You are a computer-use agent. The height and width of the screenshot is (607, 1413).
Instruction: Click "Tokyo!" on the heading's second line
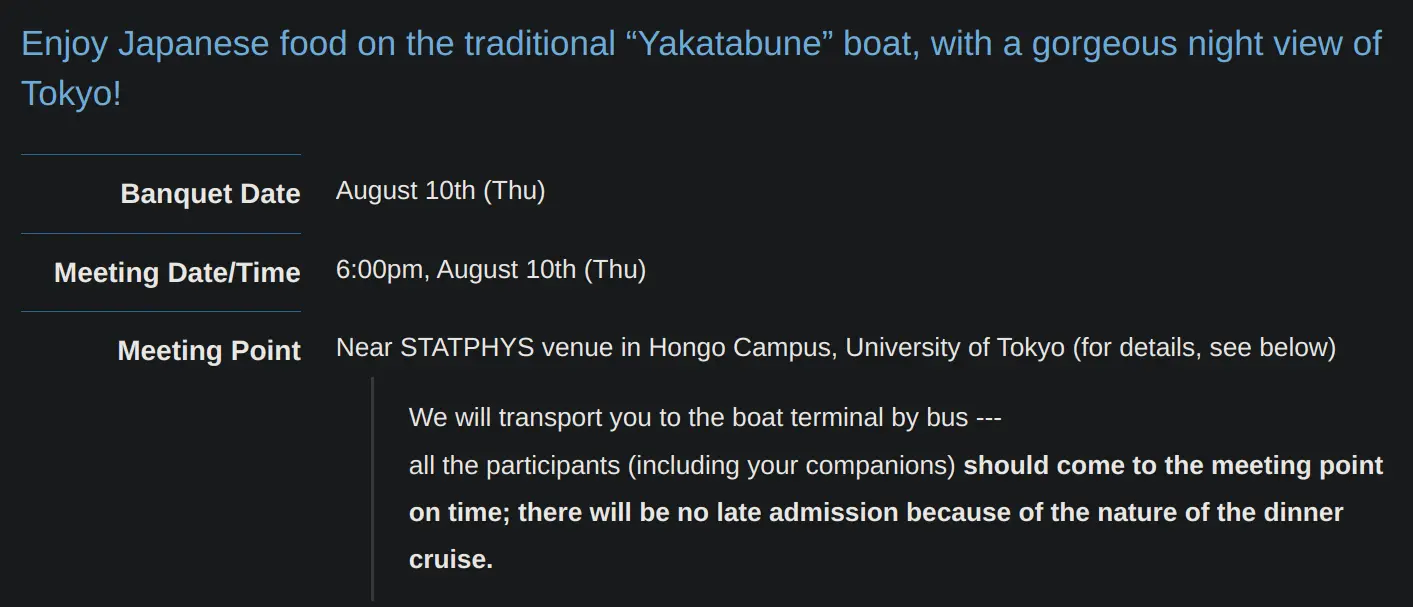(x=71, y=94)
